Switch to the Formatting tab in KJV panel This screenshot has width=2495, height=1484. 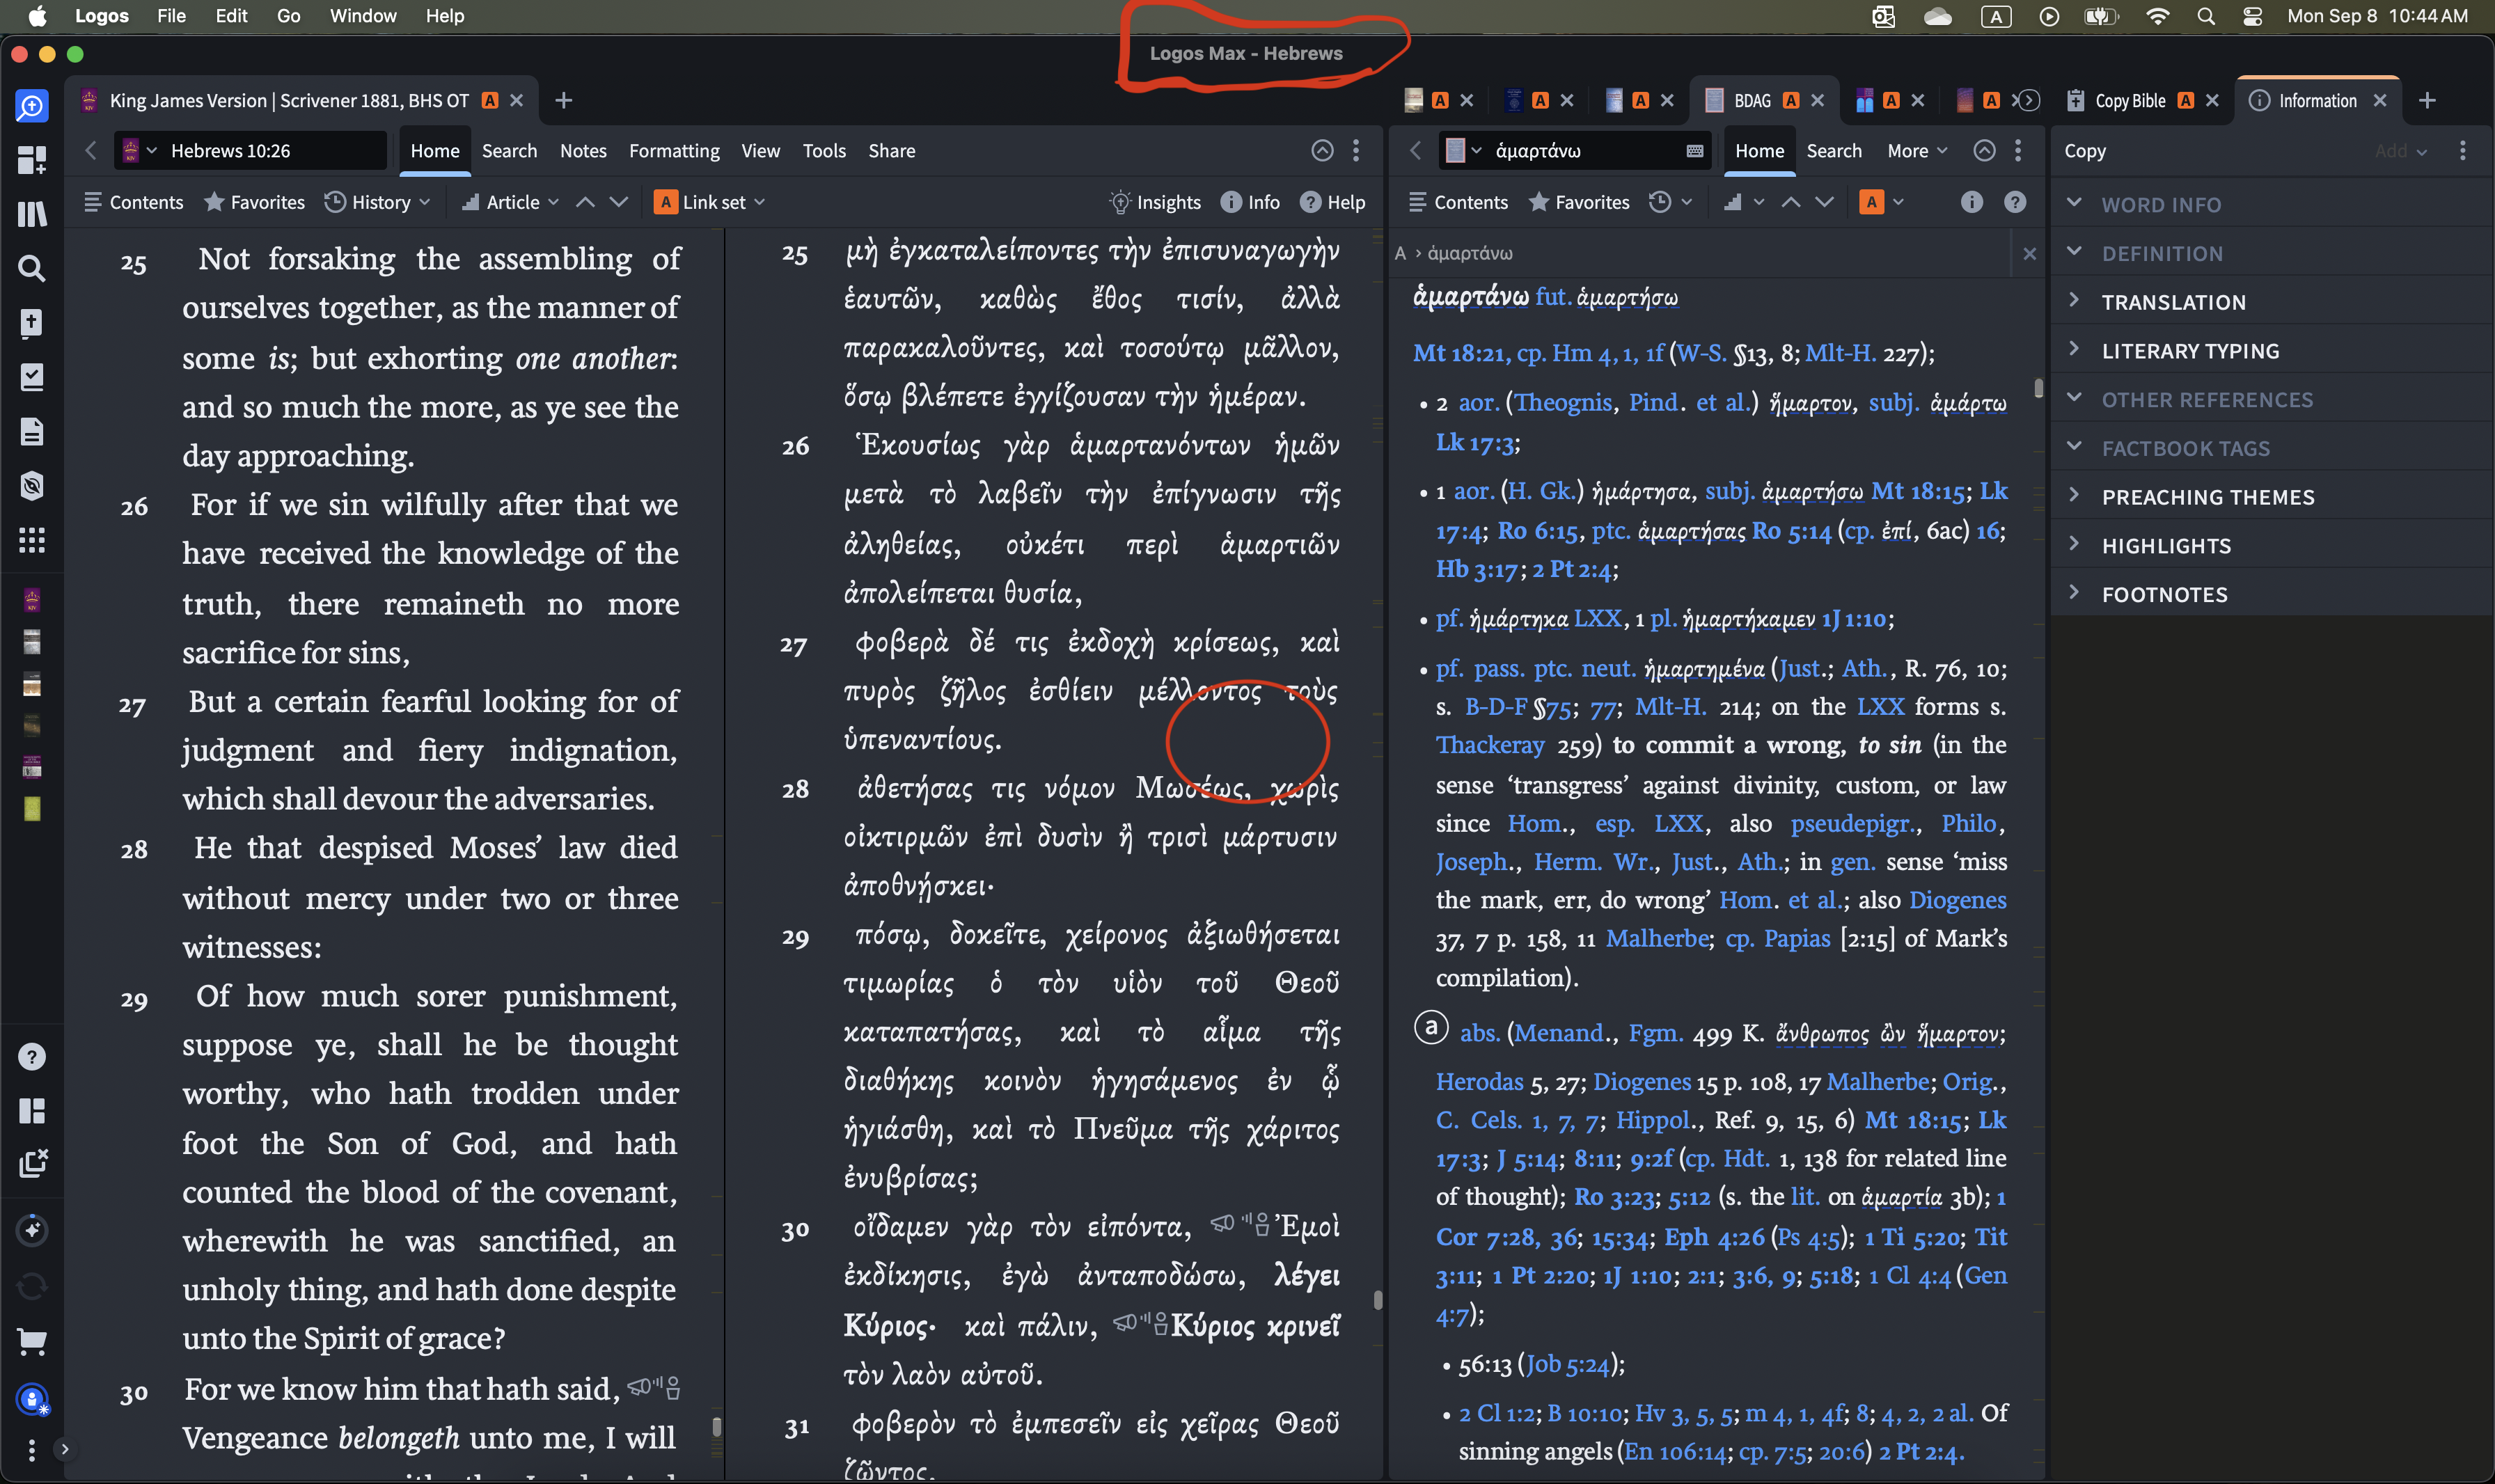pyautogui.click(x=674, y=151)
